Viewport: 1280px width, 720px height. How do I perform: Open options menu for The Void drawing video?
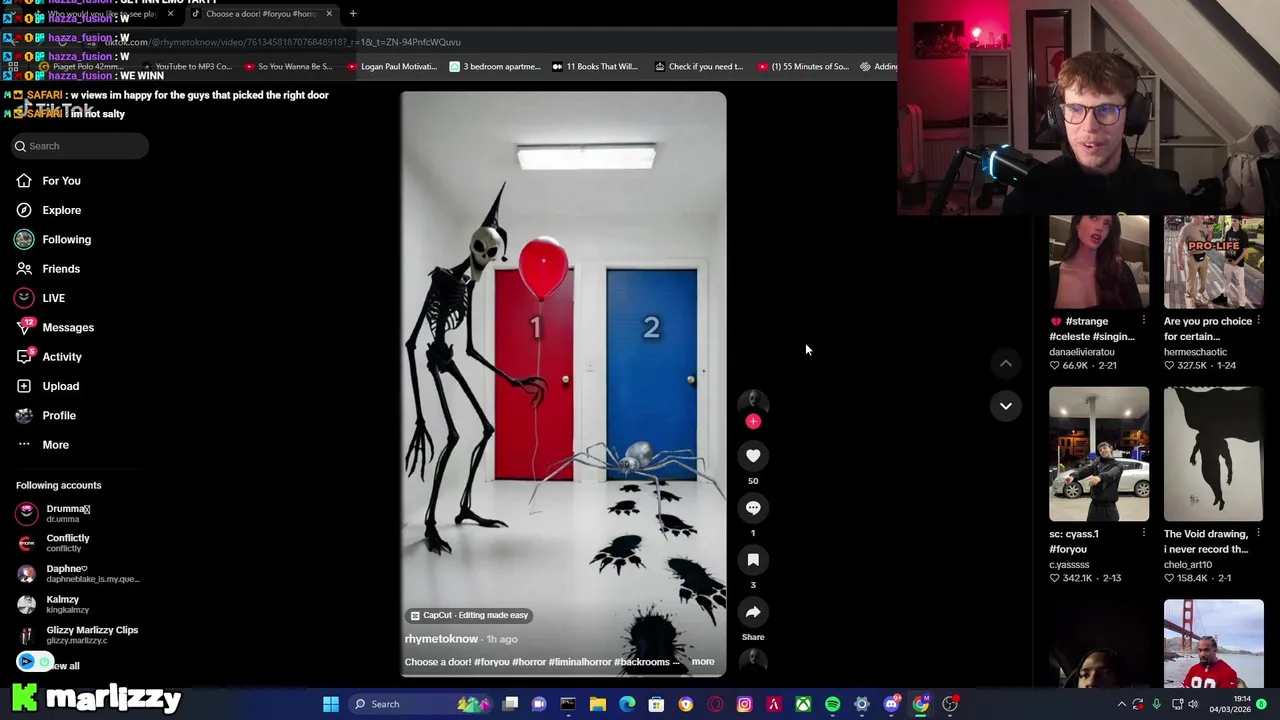point(1258,534)
